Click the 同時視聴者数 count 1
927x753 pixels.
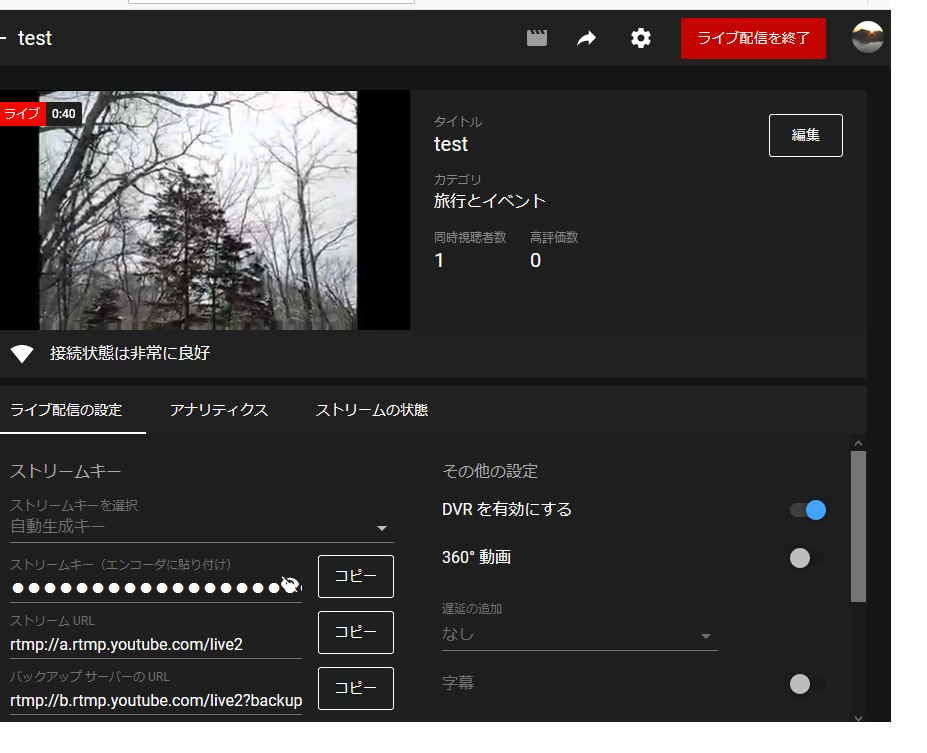point(439,260)
